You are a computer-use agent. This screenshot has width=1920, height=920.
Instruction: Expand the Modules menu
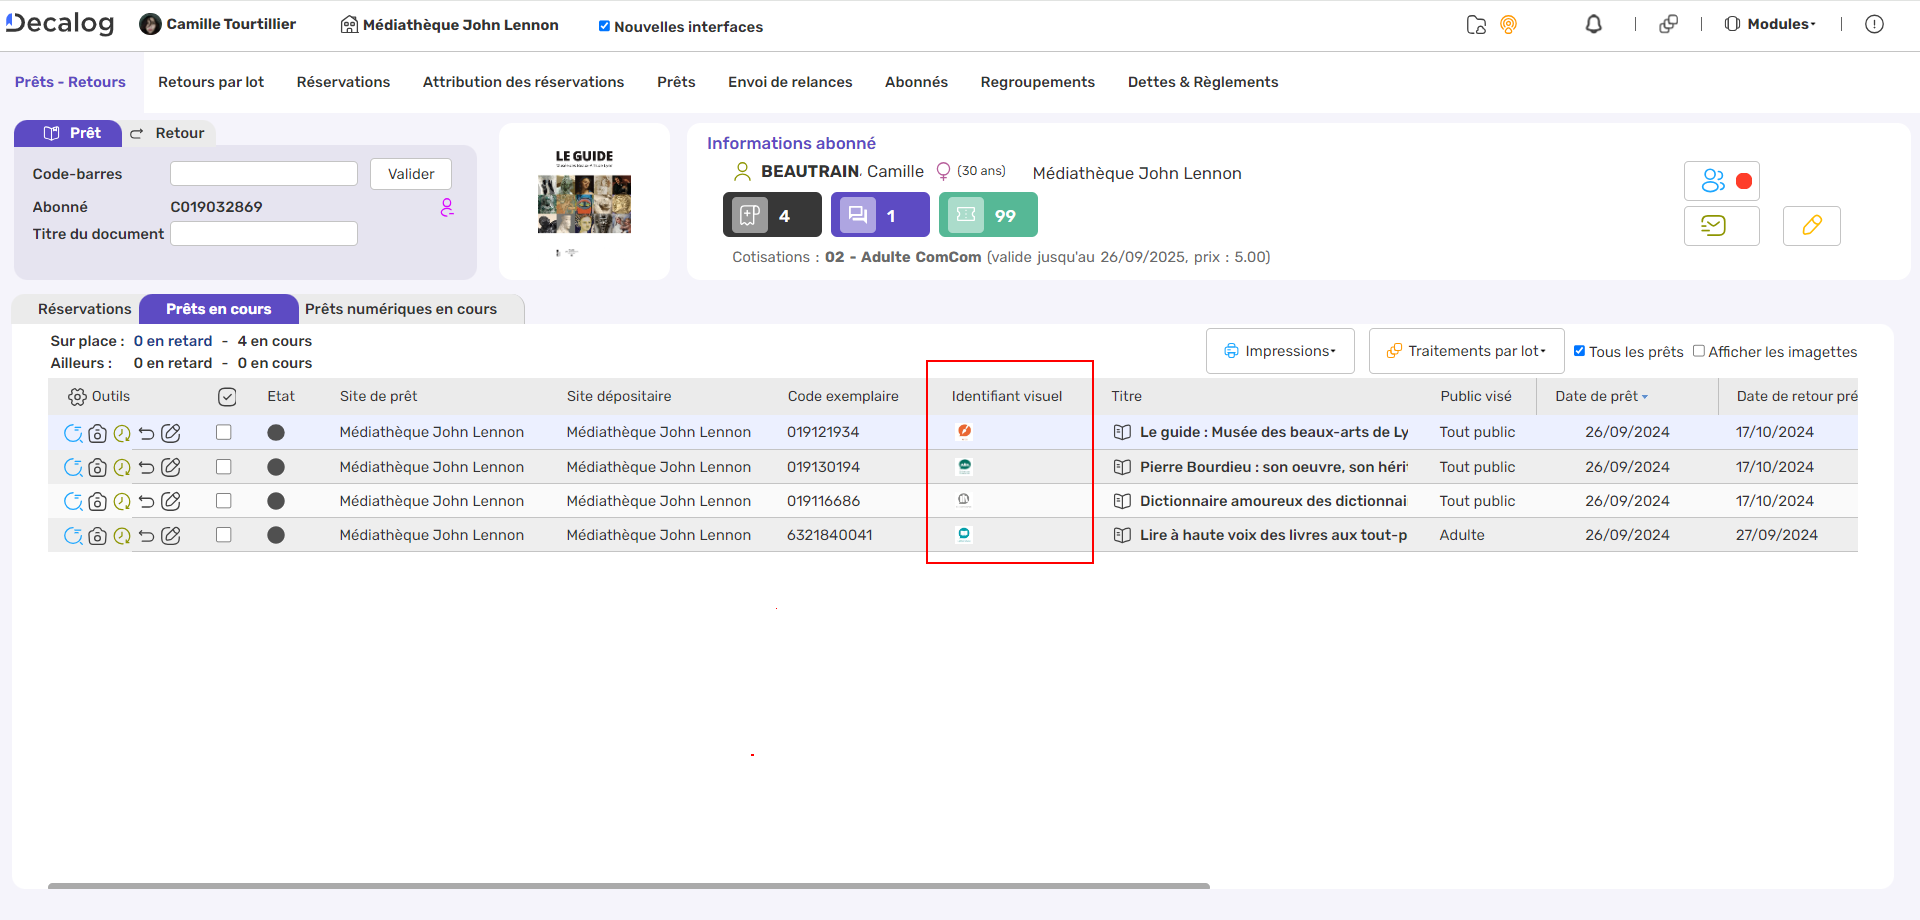(1771, 25)
